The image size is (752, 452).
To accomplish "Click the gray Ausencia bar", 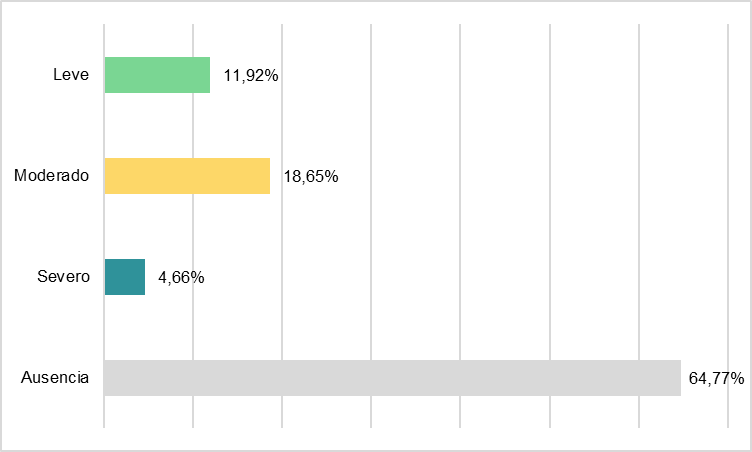I will [392, 378].
